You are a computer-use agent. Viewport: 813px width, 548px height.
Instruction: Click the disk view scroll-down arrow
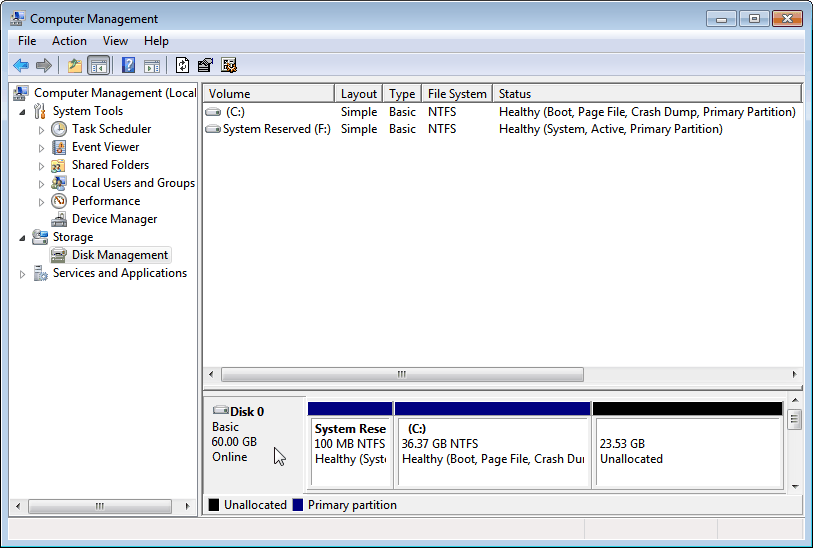(795, 487)
